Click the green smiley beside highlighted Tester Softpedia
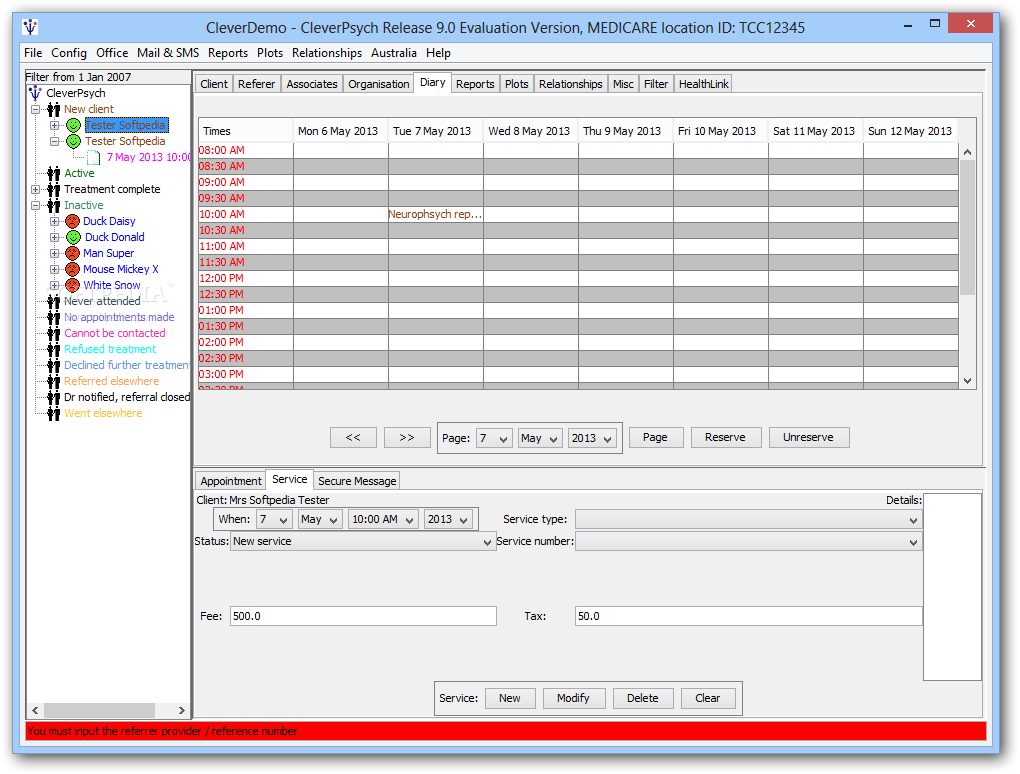The width and height of the screenshot is (1020, 774). pyautogui.click(x=74, y=125)
